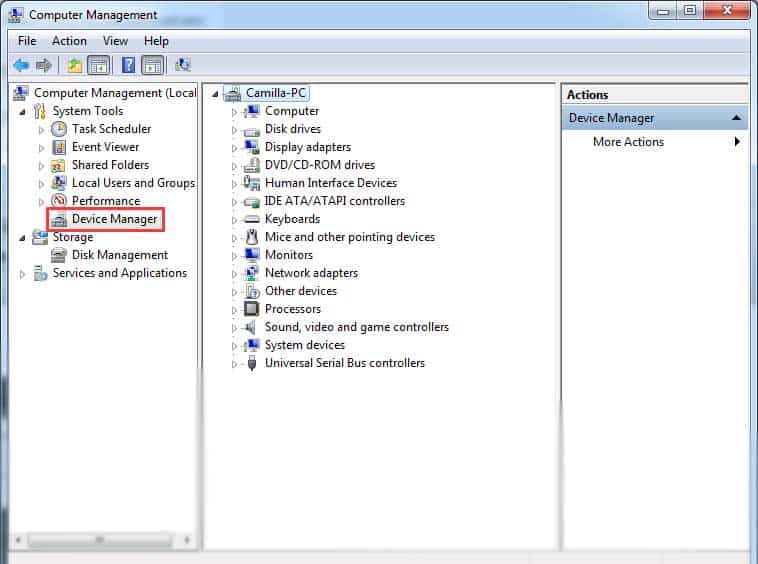
Task: Select the Storage label in the tree
Action: pyautogui.click(x=73, y=237)
